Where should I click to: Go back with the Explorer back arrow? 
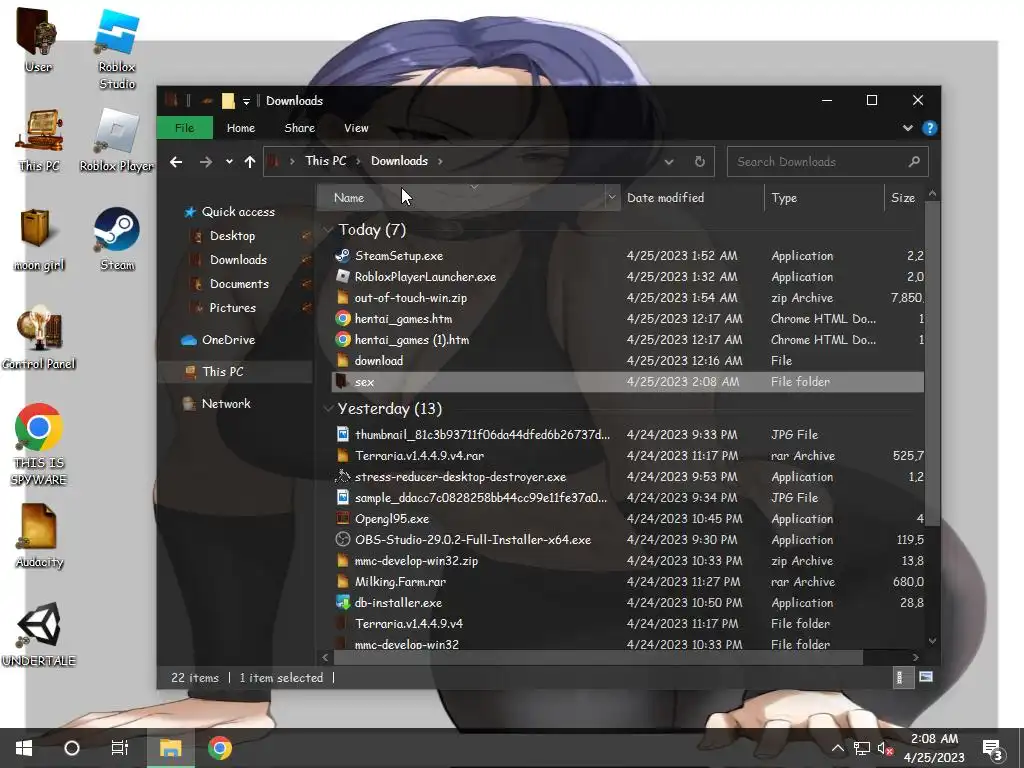pyautogui.click(x=176, y=161)
